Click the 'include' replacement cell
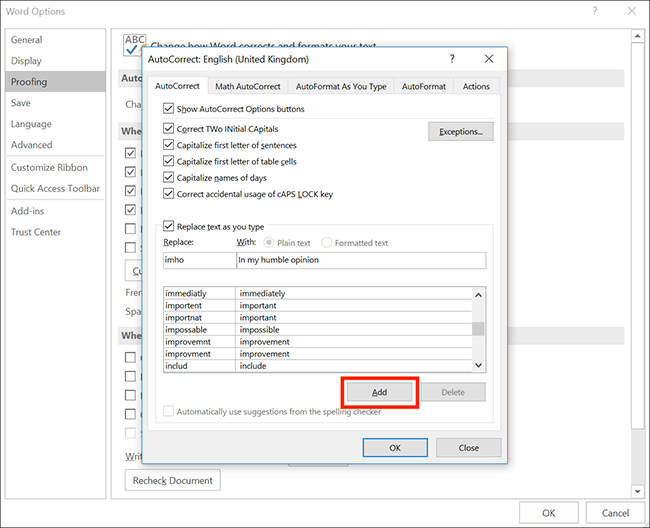This screenshot has width=650, height=528. (354, 366)
